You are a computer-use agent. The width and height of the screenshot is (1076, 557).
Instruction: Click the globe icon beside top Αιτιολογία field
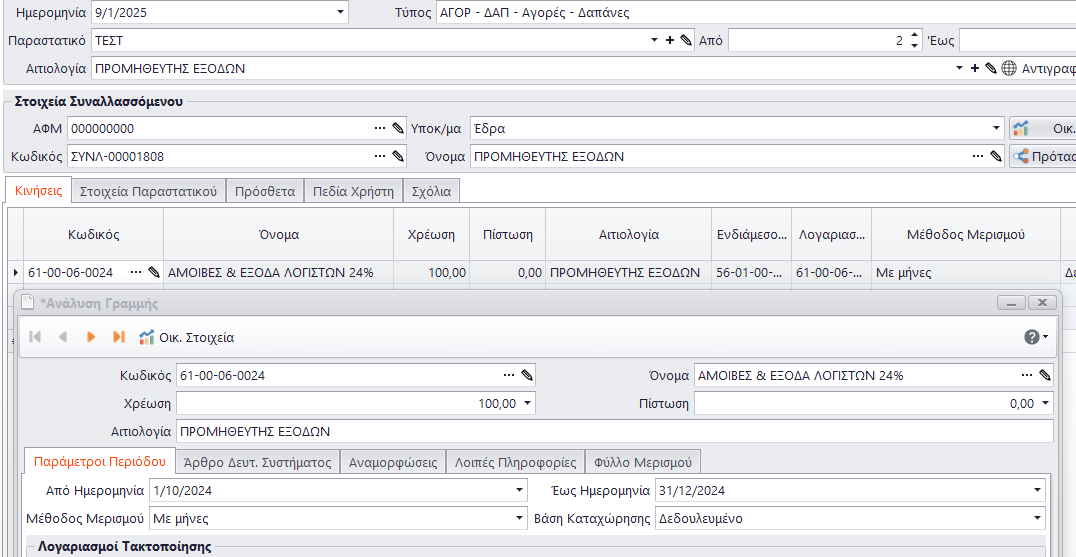tap(1008, 69)
